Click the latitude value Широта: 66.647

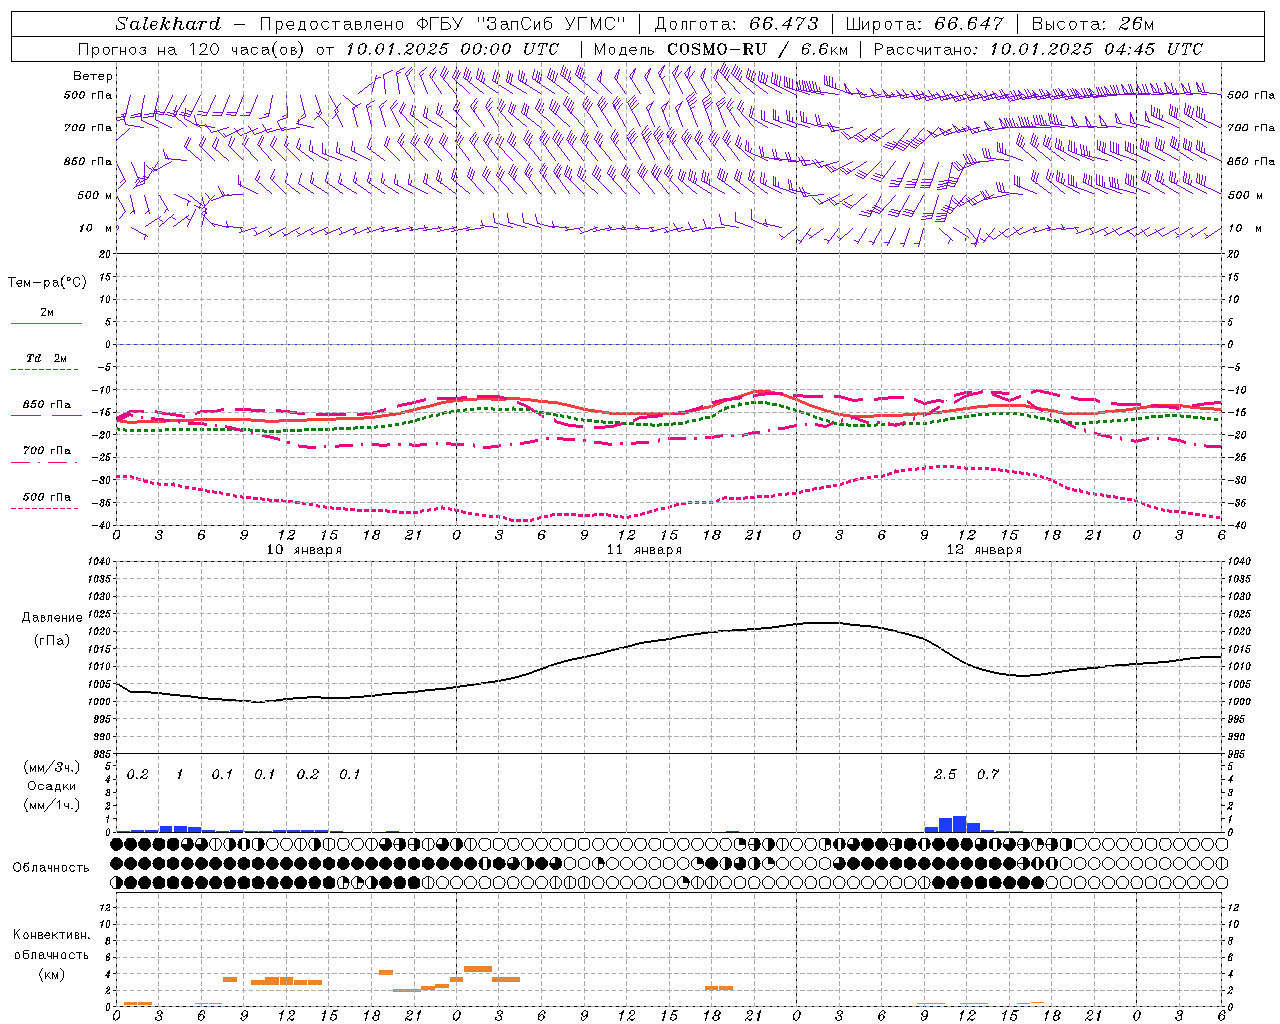pos(924,24)
